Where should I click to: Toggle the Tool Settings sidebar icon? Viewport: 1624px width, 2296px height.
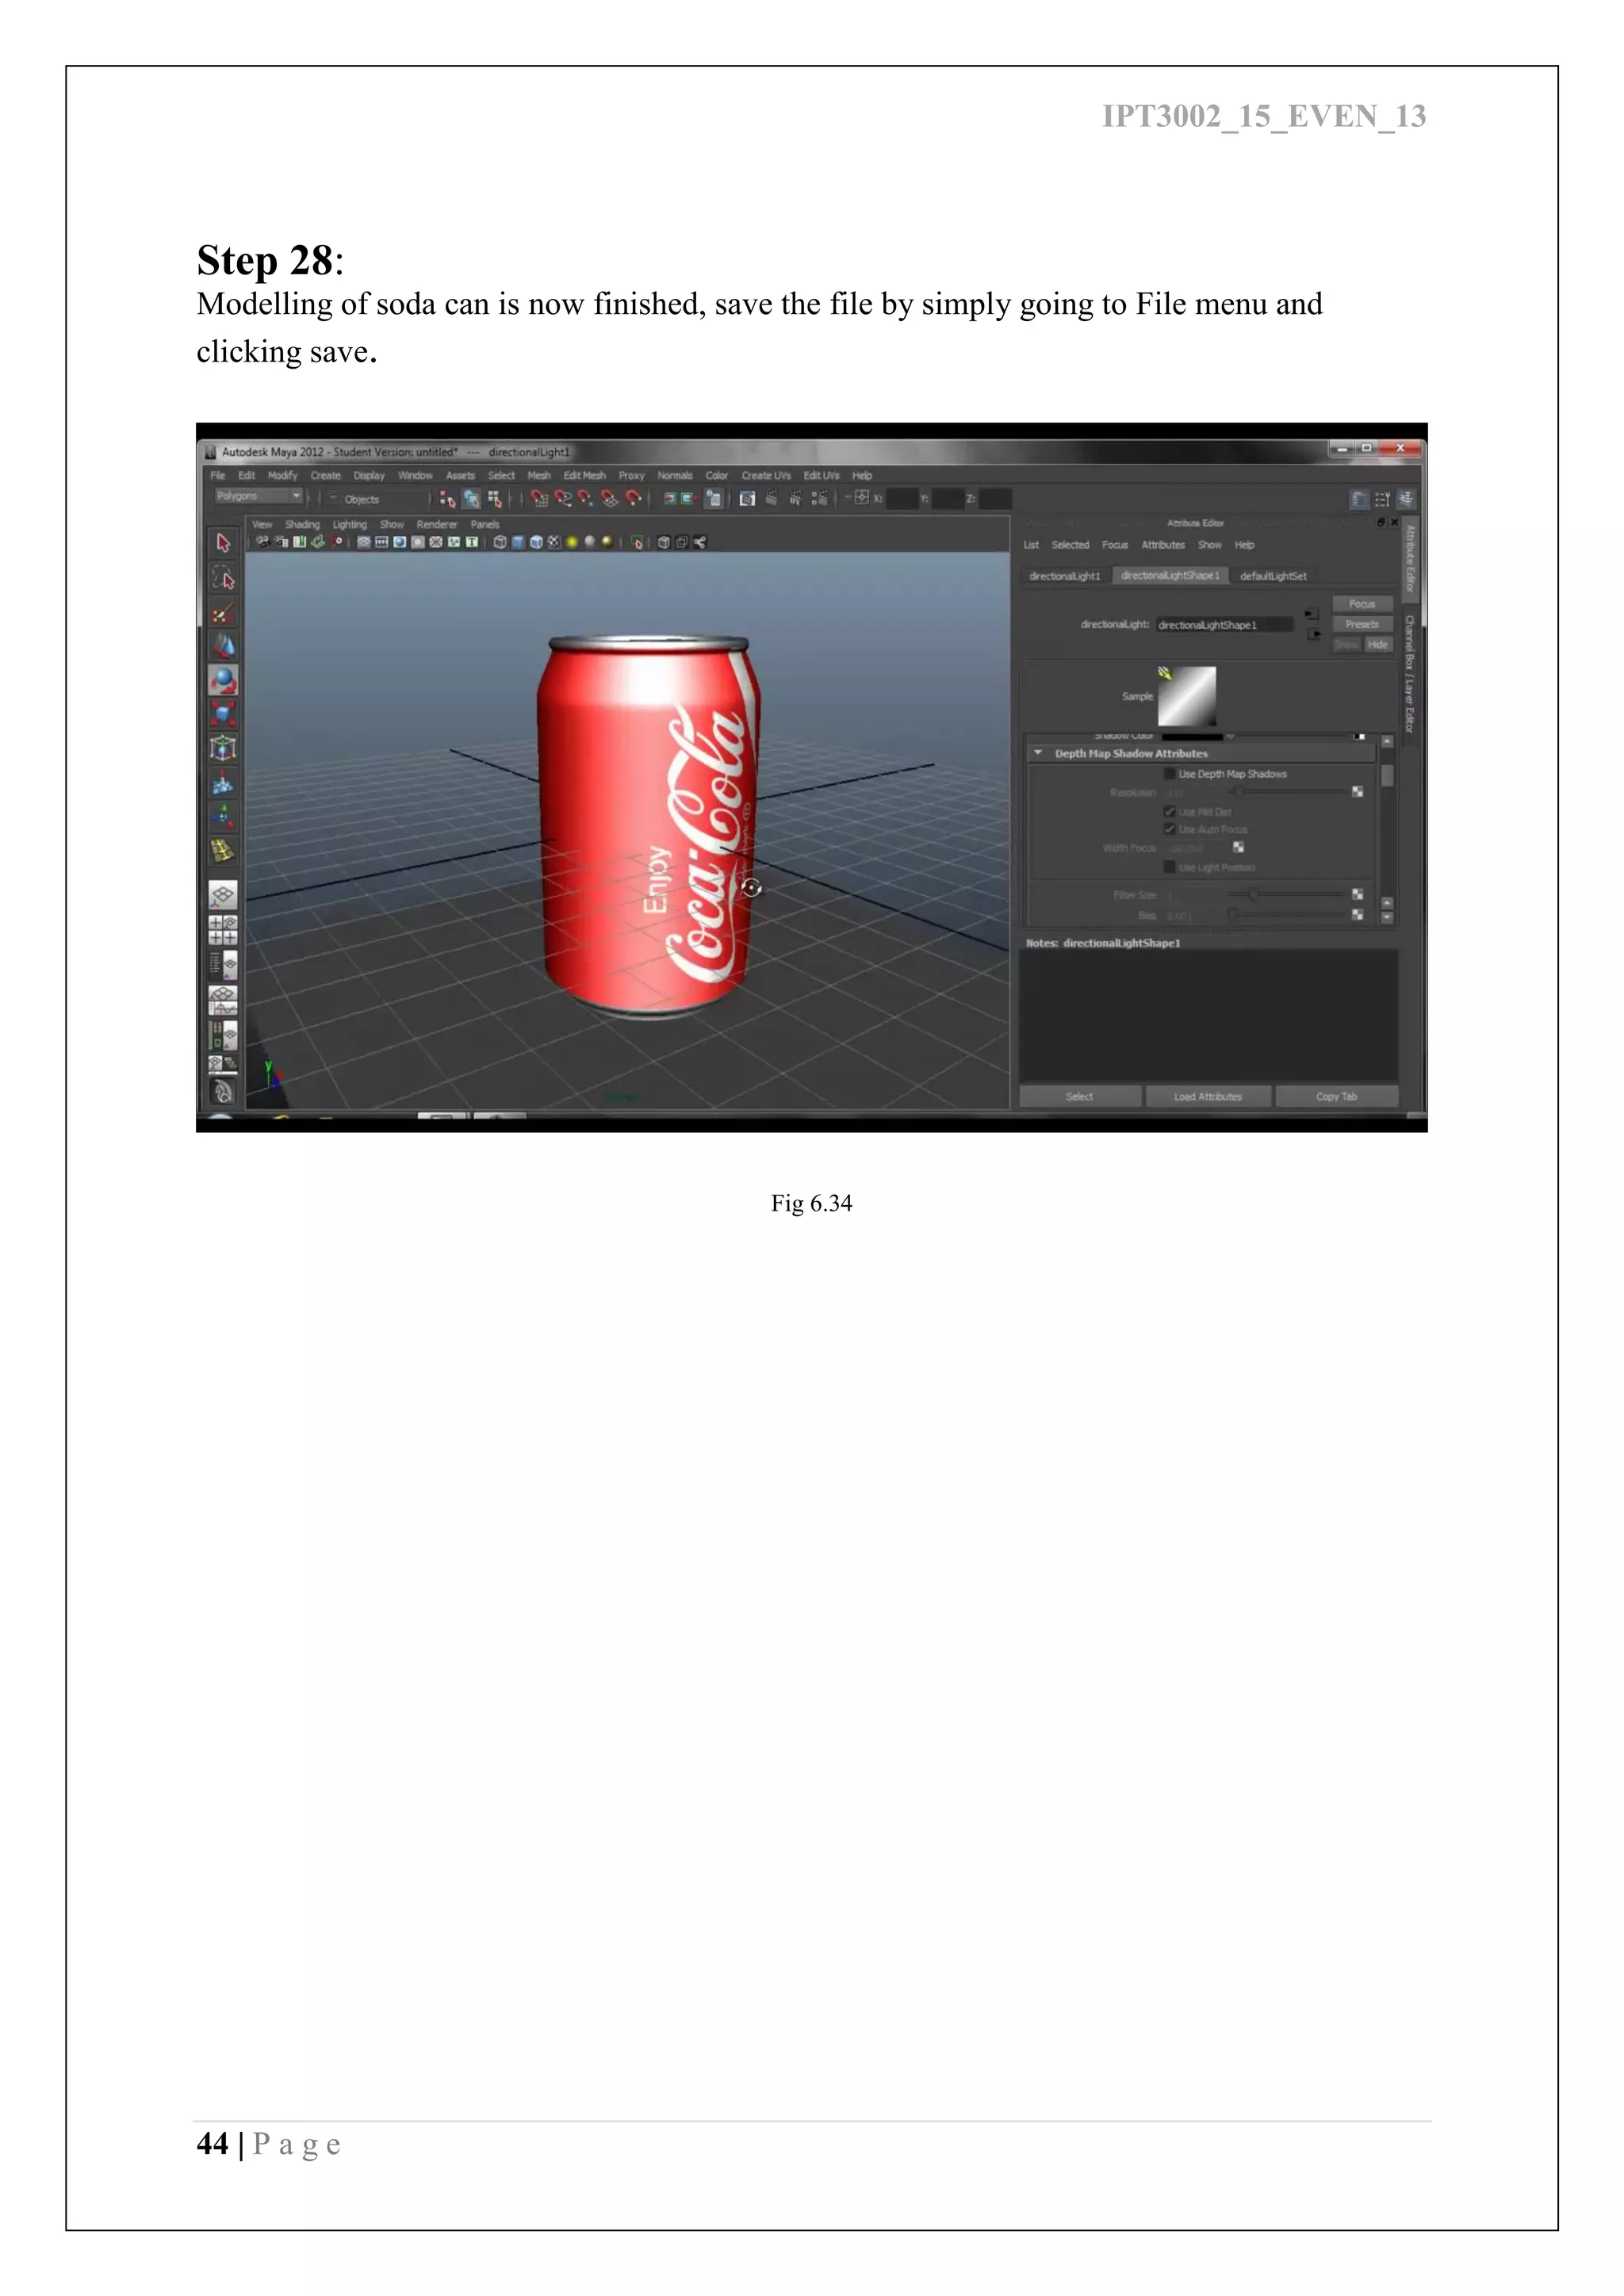(1383, 499)
